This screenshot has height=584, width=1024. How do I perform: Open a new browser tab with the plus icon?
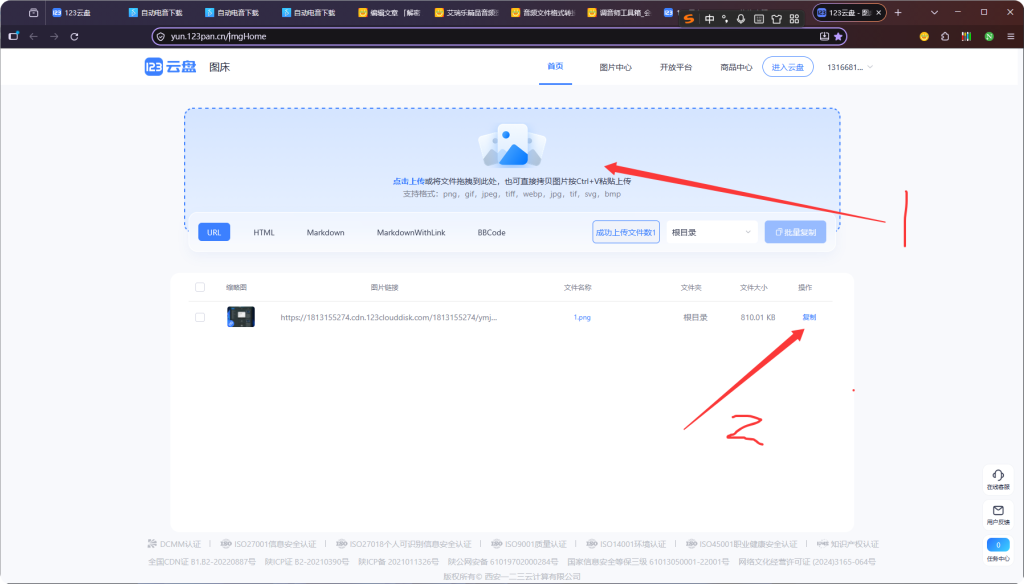pos(898,12)
